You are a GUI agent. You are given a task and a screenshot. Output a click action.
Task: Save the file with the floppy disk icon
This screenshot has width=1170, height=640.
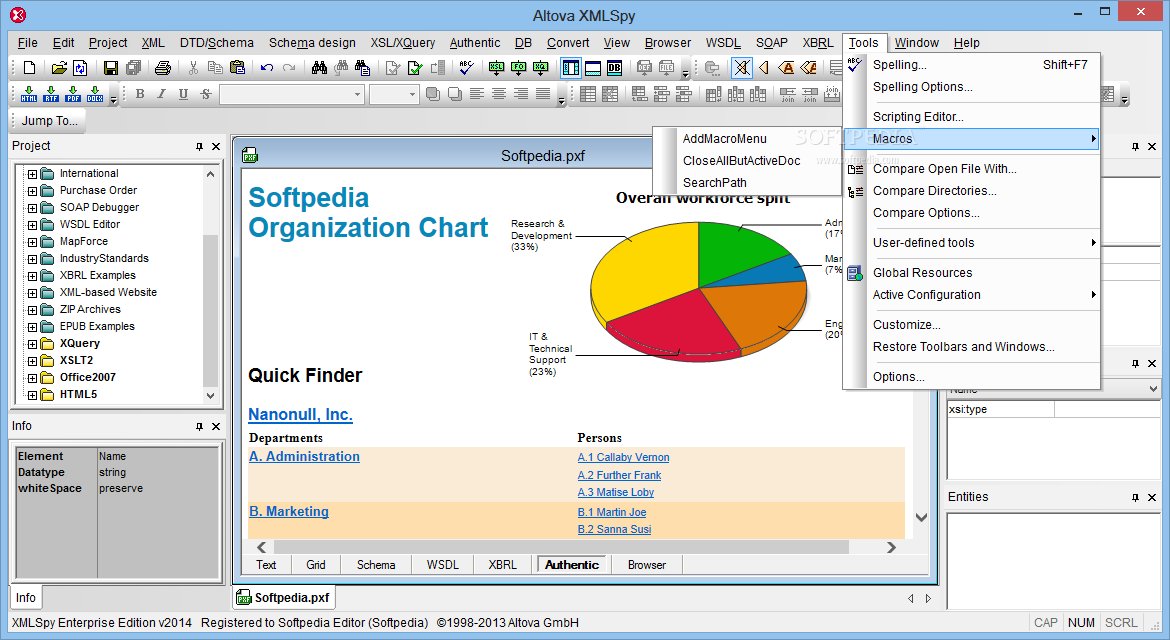coord(110,68)
